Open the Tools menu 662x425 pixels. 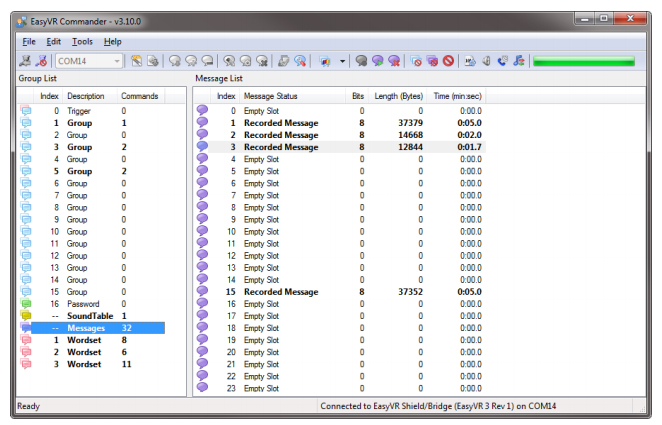pos(82,42)
